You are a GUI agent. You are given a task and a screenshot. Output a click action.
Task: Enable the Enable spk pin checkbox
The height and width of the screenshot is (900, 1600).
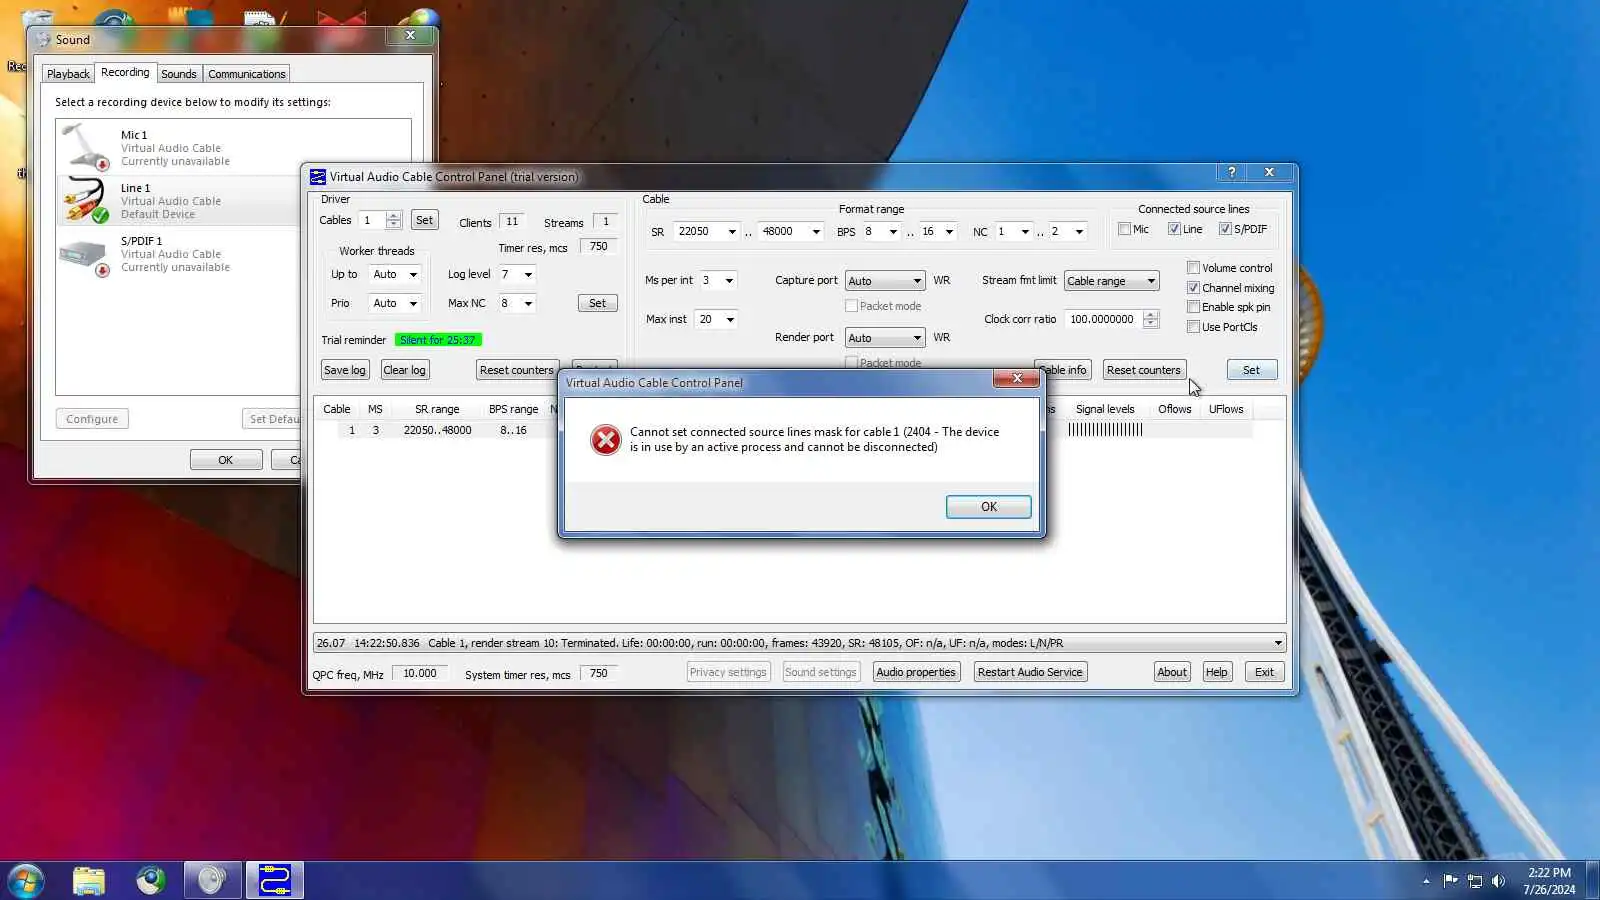point(1193,307)
